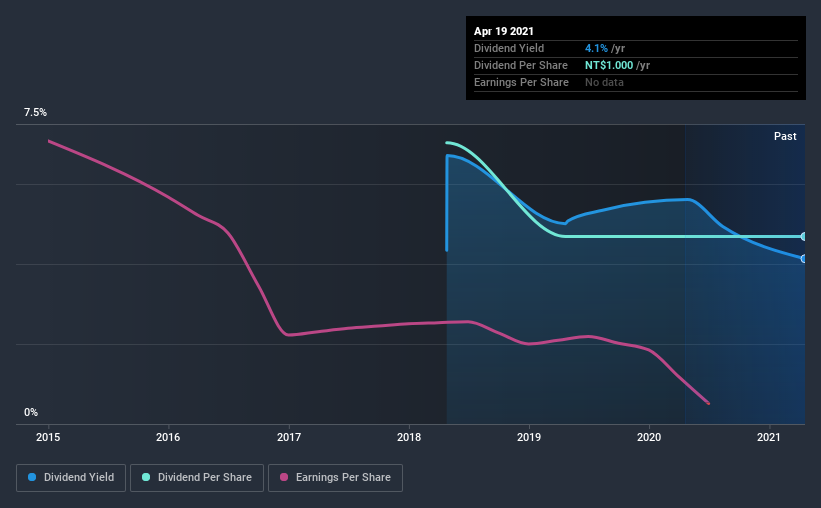Click the 0% y-axis label
Screen dimensions: 821x508
coord(31,412)
